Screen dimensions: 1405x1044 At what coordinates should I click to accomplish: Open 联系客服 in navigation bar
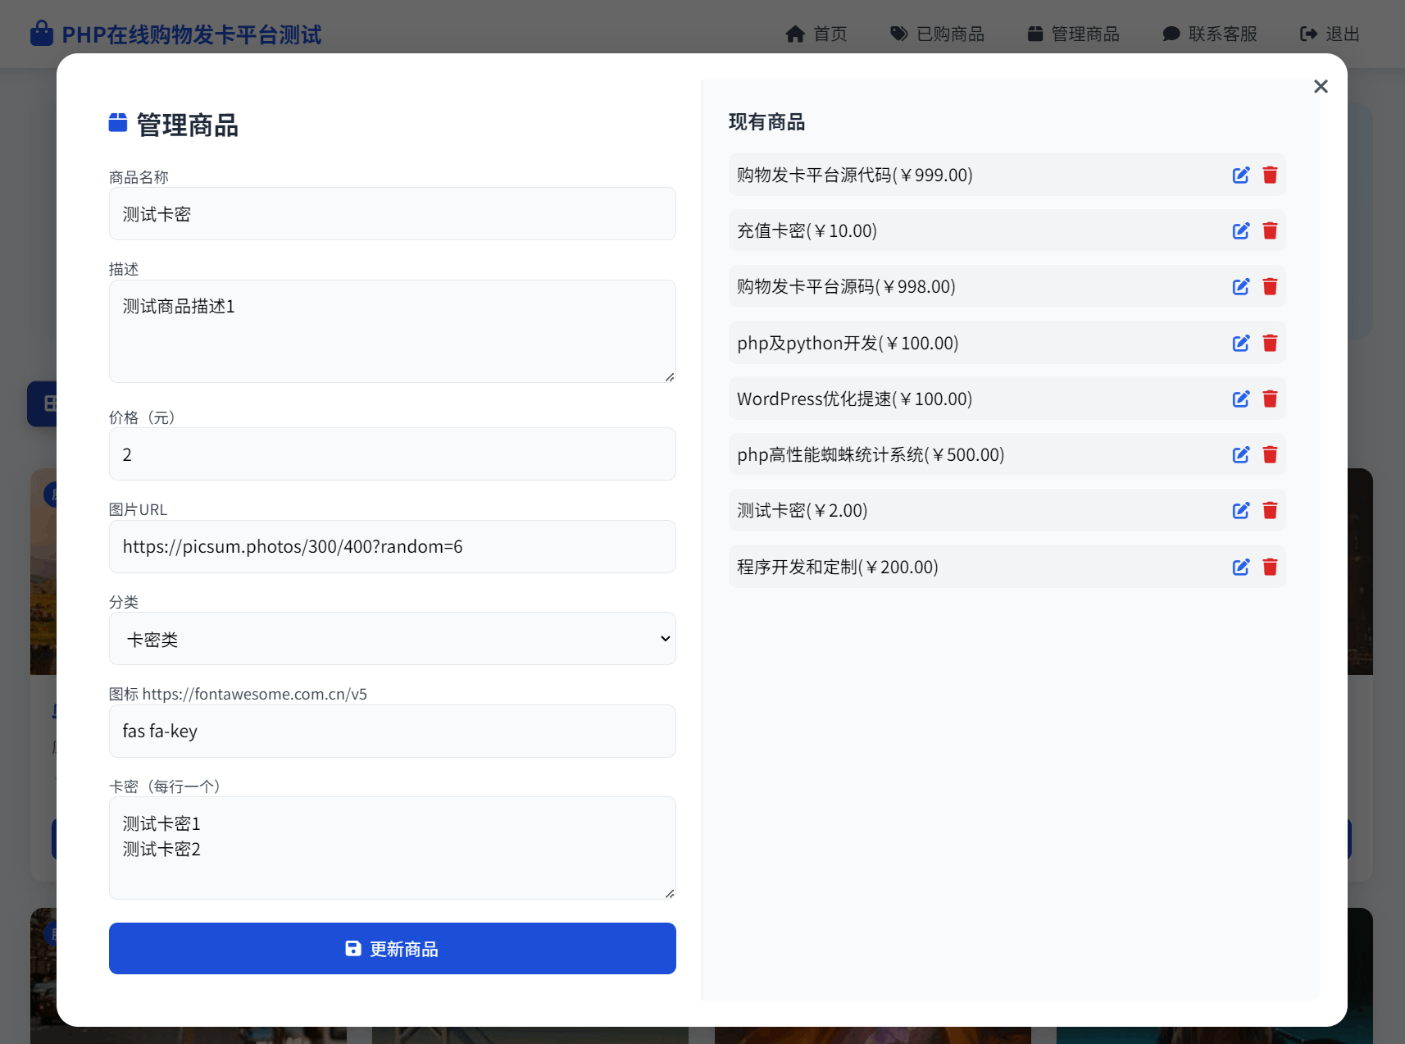tap(1210, 34)
